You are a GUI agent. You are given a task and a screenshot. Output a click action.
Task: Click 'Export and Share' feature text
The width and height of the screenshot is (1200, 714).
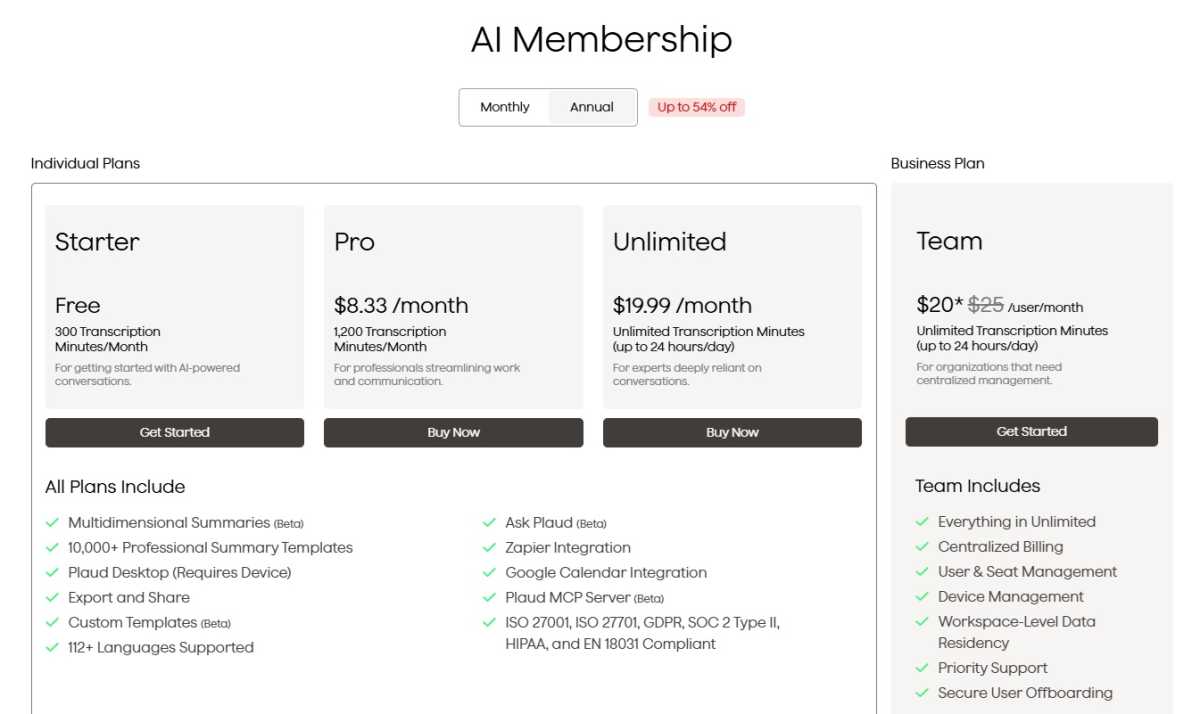129,597
